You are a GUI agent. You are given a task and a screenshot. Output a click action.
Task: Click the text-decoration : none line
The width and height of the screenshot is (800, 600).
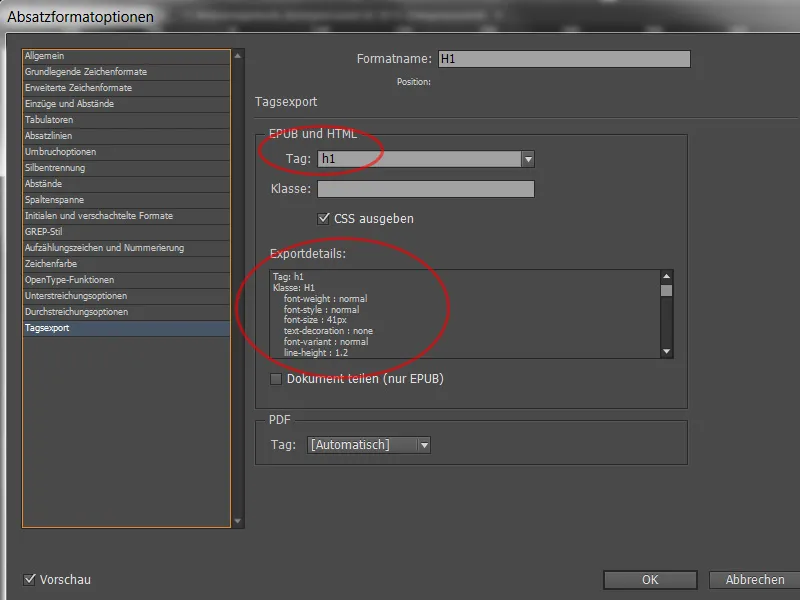(x=328, y=331)
